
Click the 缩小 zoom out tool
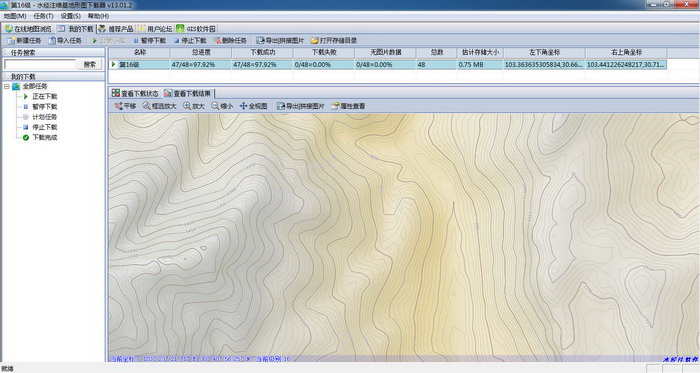click(x=222, y=106)
